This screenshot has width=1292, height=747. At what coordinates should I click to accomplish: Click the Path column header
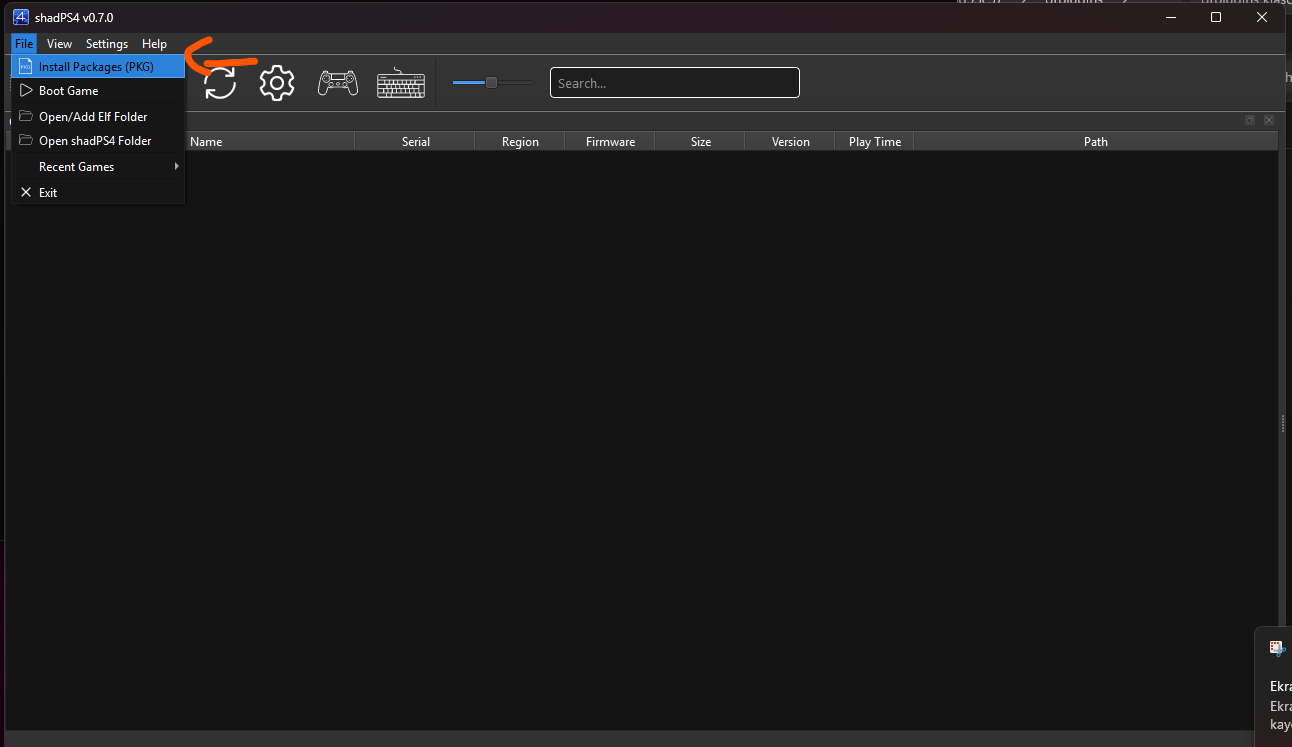pos(1096,142)
